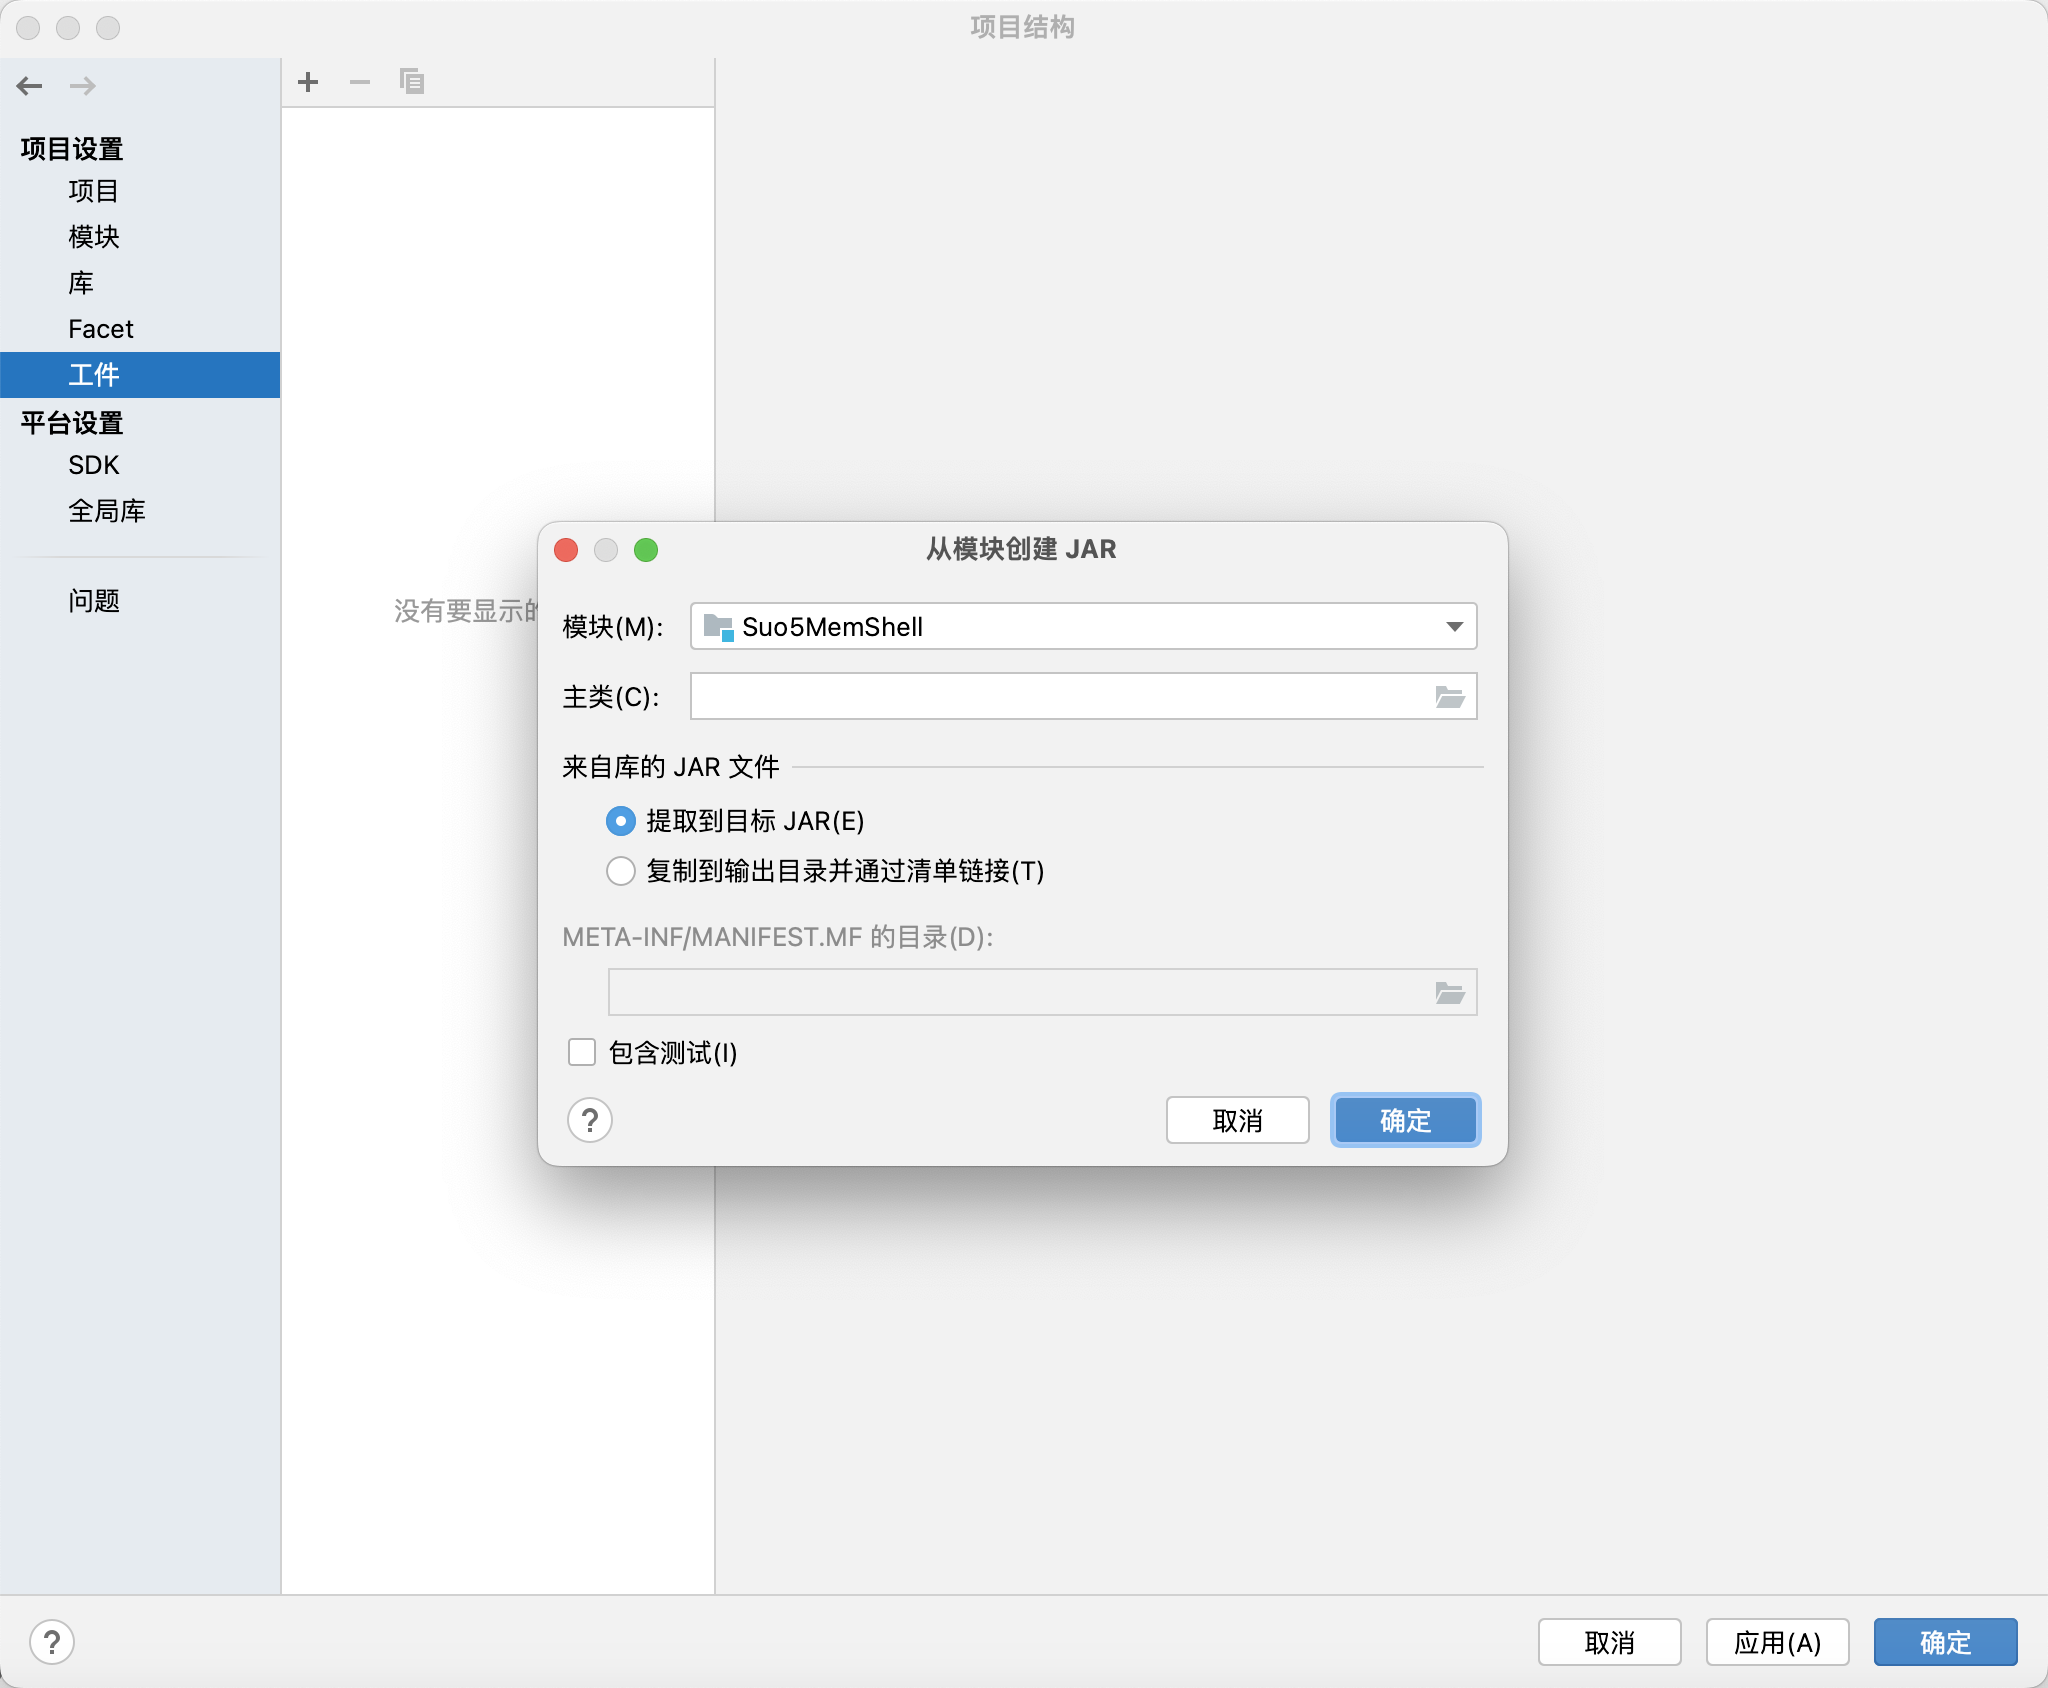This screenshot has height=1688, width=2048.
Task: Click the back navigation arrow
Action: coord(30,86)
